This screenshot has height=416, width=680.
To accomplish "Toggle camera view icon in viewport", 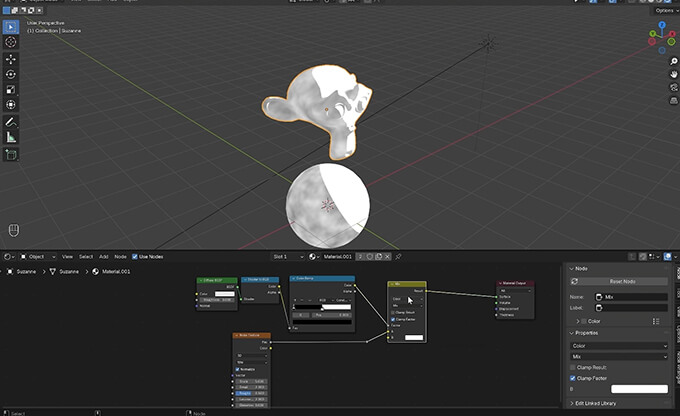I will coord(673,87).
